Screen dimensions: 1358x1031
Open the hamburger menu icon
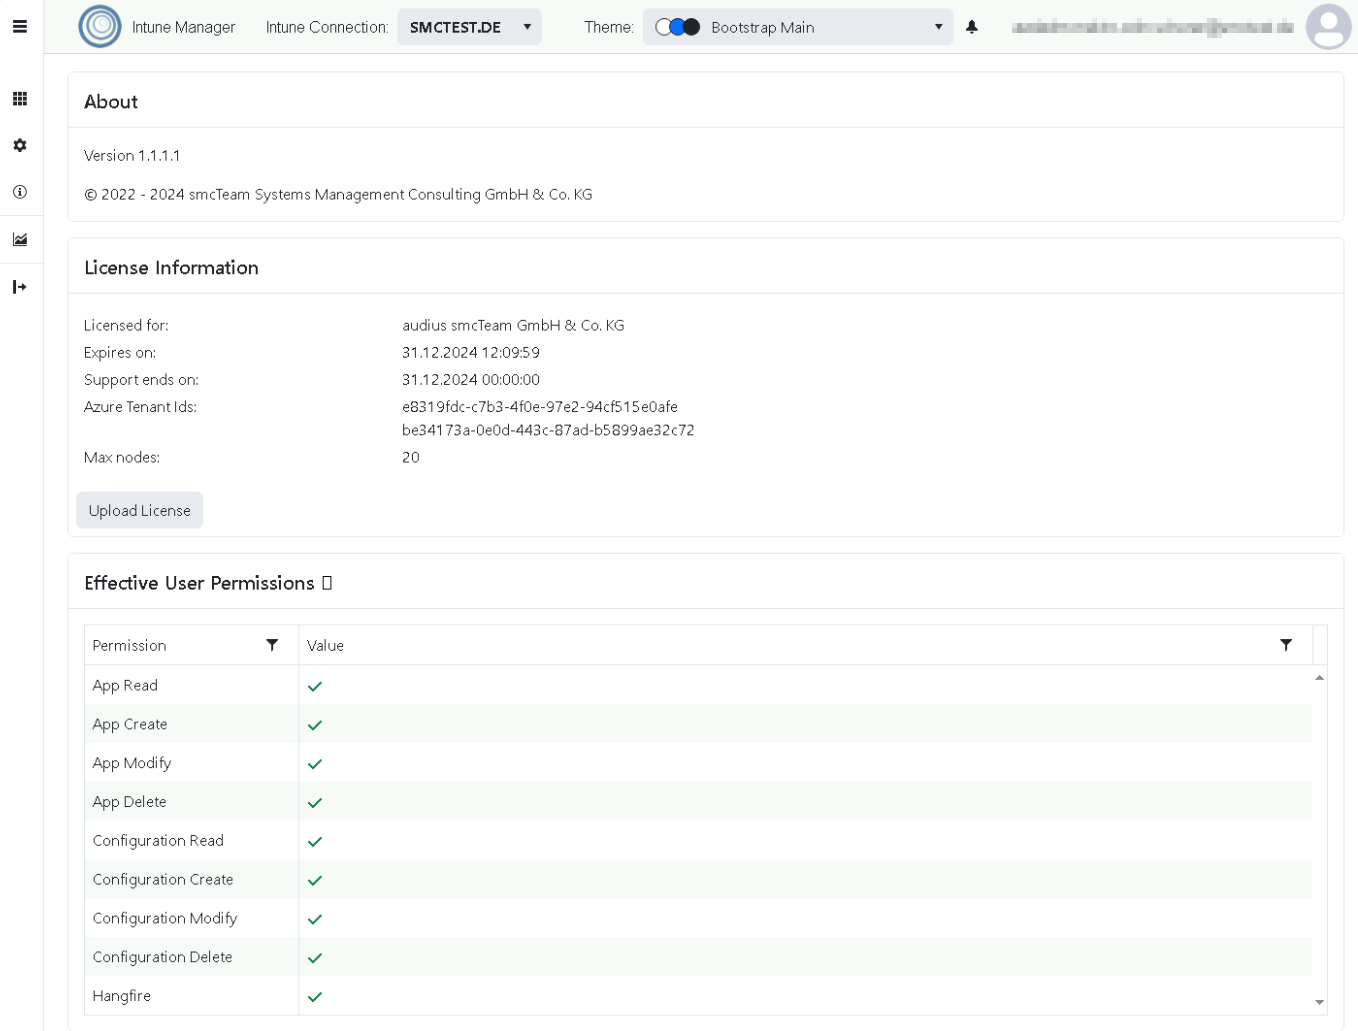coord(20,27)
